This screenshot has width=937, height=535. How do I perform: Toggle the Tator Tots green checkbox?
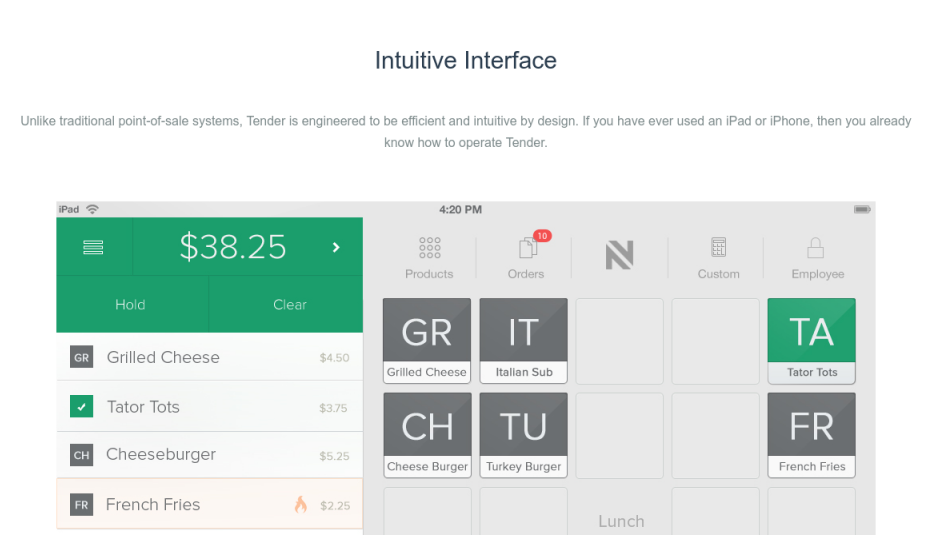coord(81,406)
